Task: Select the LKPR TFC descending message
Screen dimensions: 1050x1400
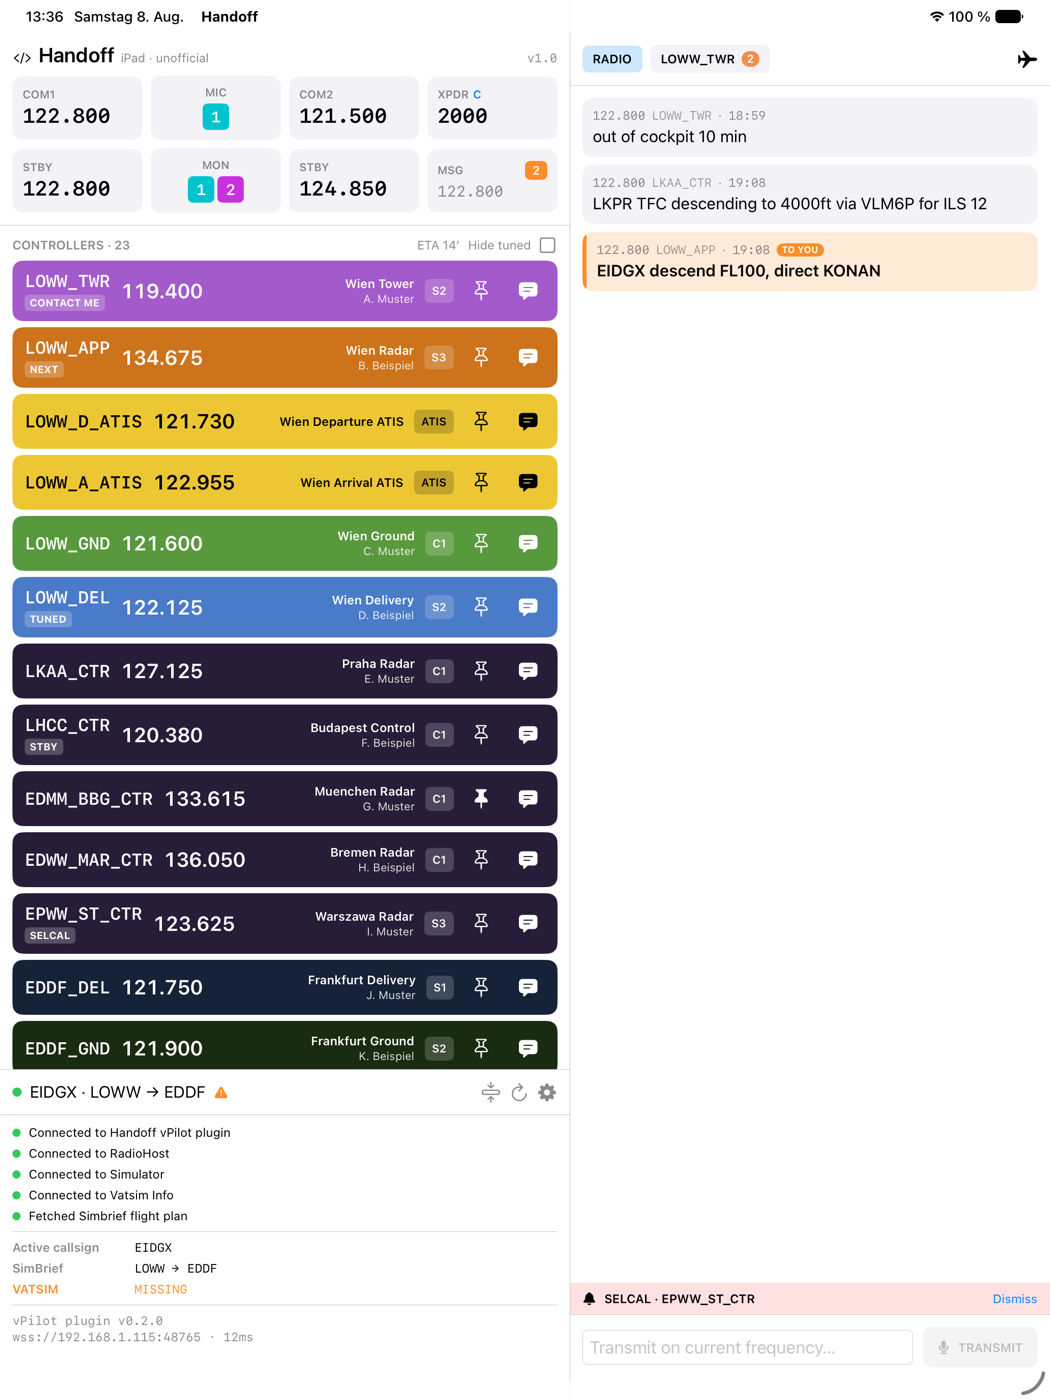Action: 810,195
